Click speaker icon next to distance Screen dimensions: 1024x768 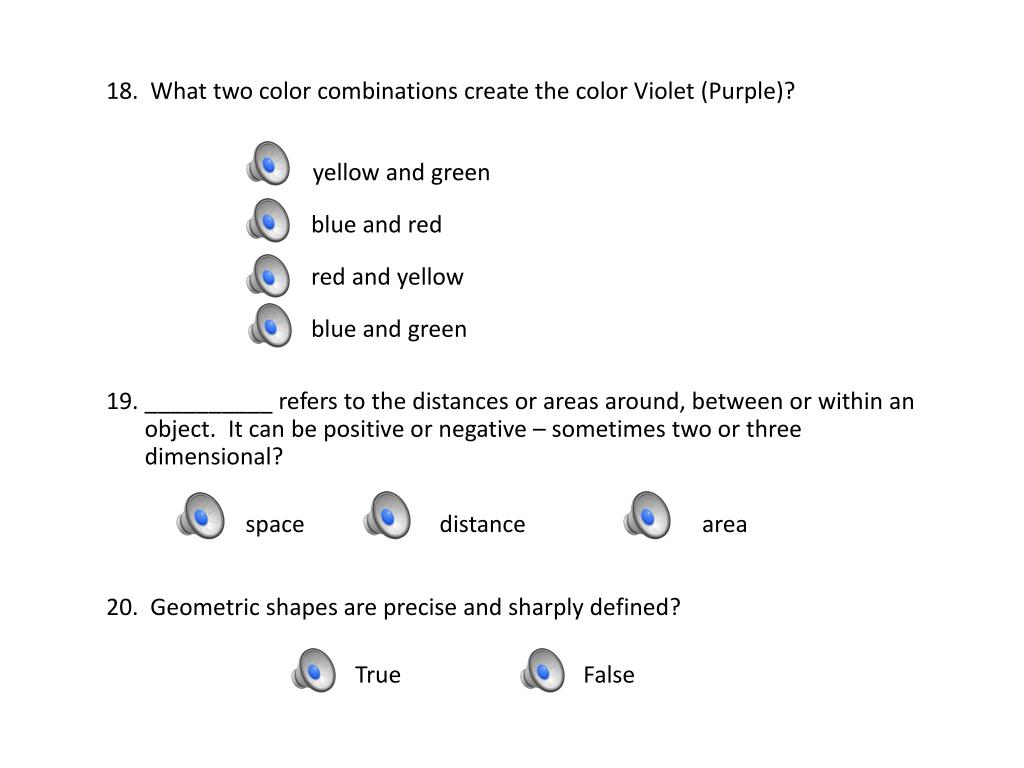pyautogui.click(x=387, y=515)
